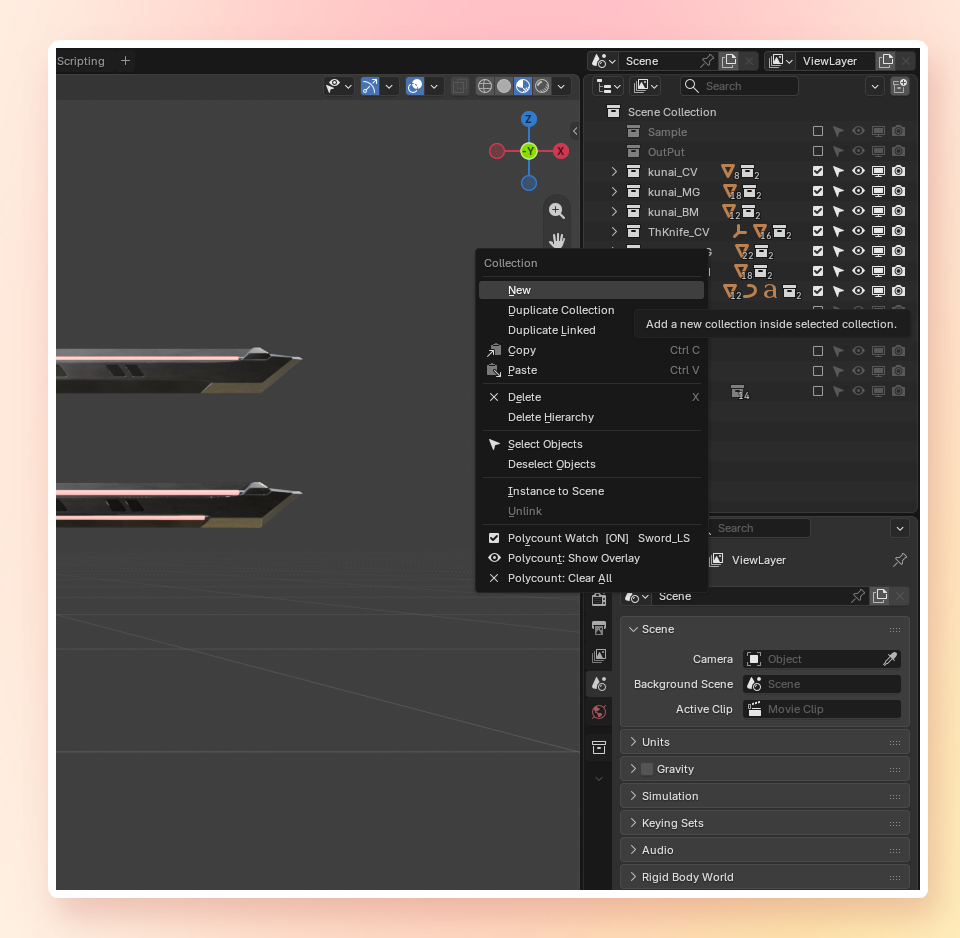
Task: Click add new ViewLayer icon
Action: (886, 61)
